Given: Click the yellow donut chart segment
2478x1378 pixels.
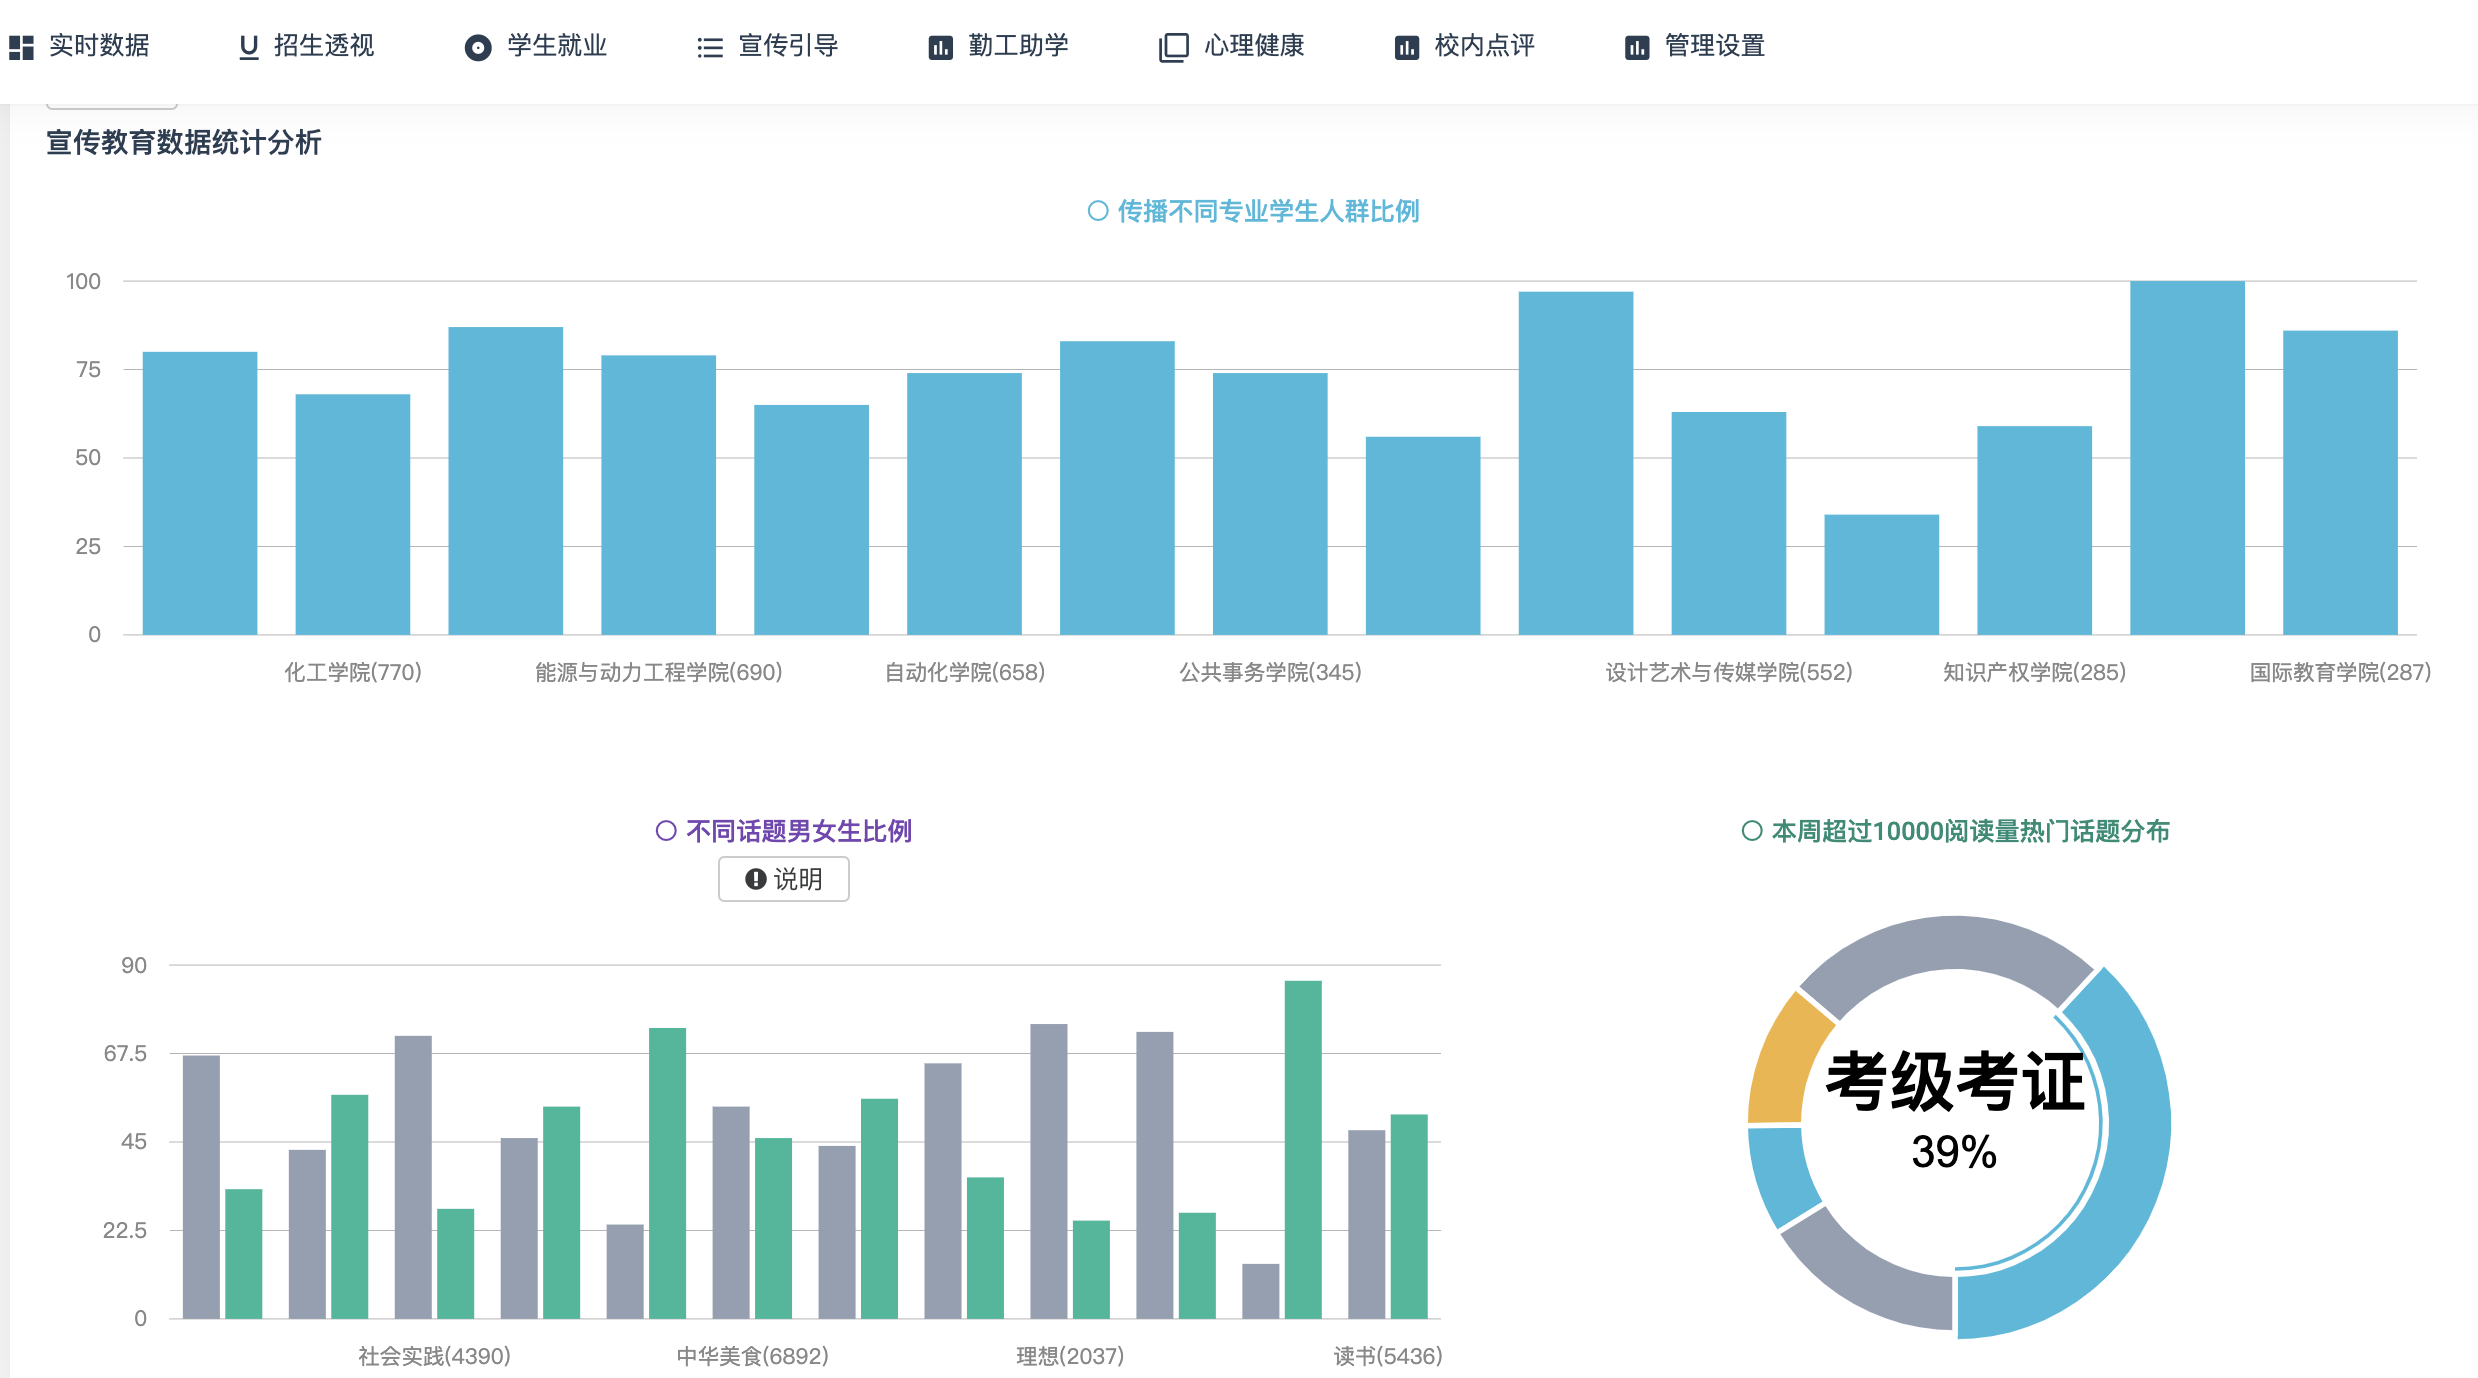Looking at the screenshot, I should [1783, 1060].
